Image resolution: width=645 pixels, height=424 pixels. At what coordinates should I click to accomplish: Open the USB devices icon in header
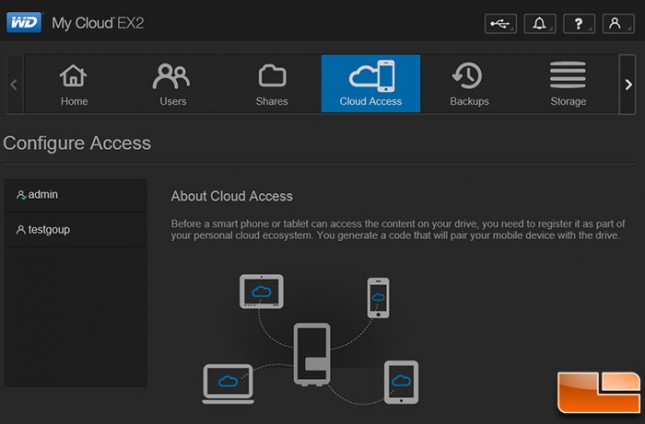click(x=500, y=24)
